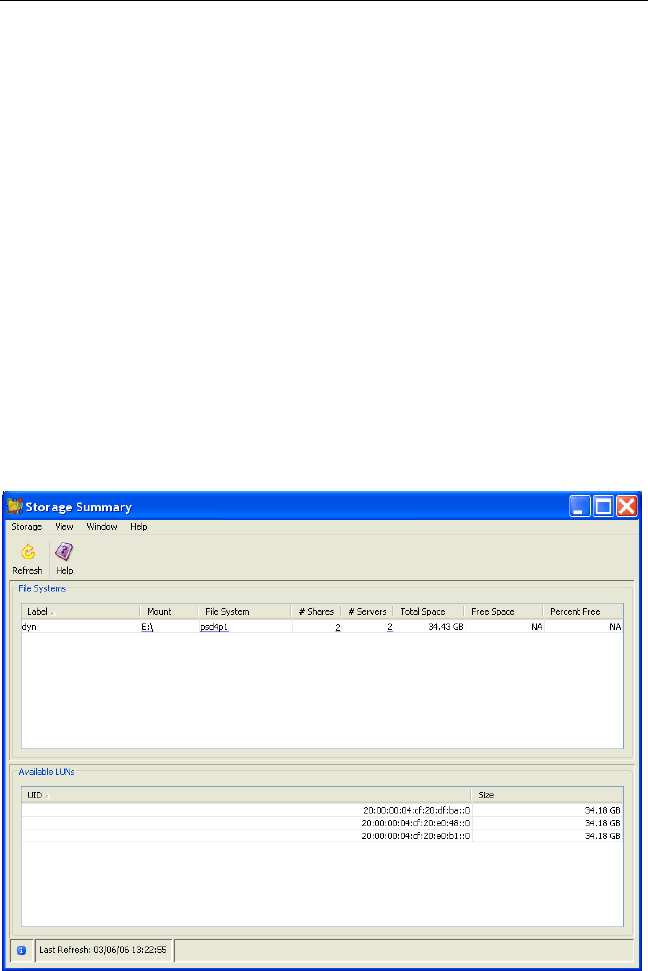Open the psd4p1 file system link

pyautogui.click(x=215, y=627)
